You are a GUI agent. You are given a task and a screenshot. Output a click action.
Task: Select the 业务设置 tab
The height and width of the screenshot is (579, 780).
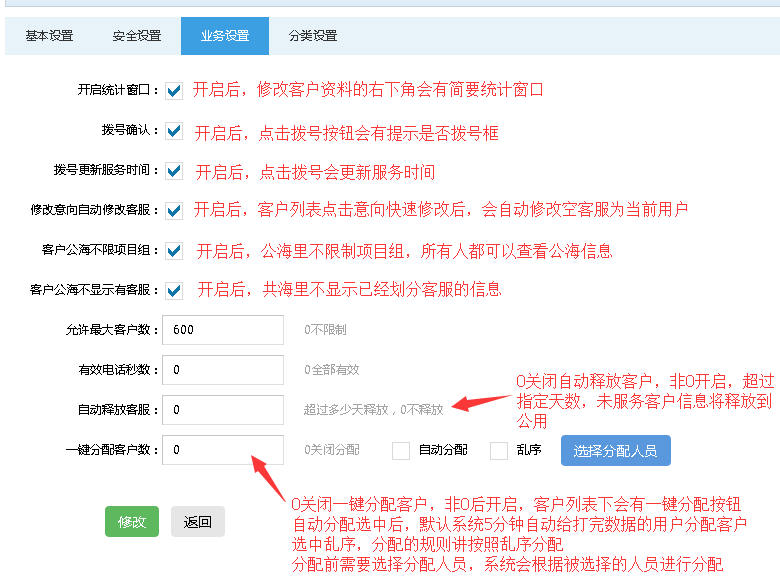point(225,36)
